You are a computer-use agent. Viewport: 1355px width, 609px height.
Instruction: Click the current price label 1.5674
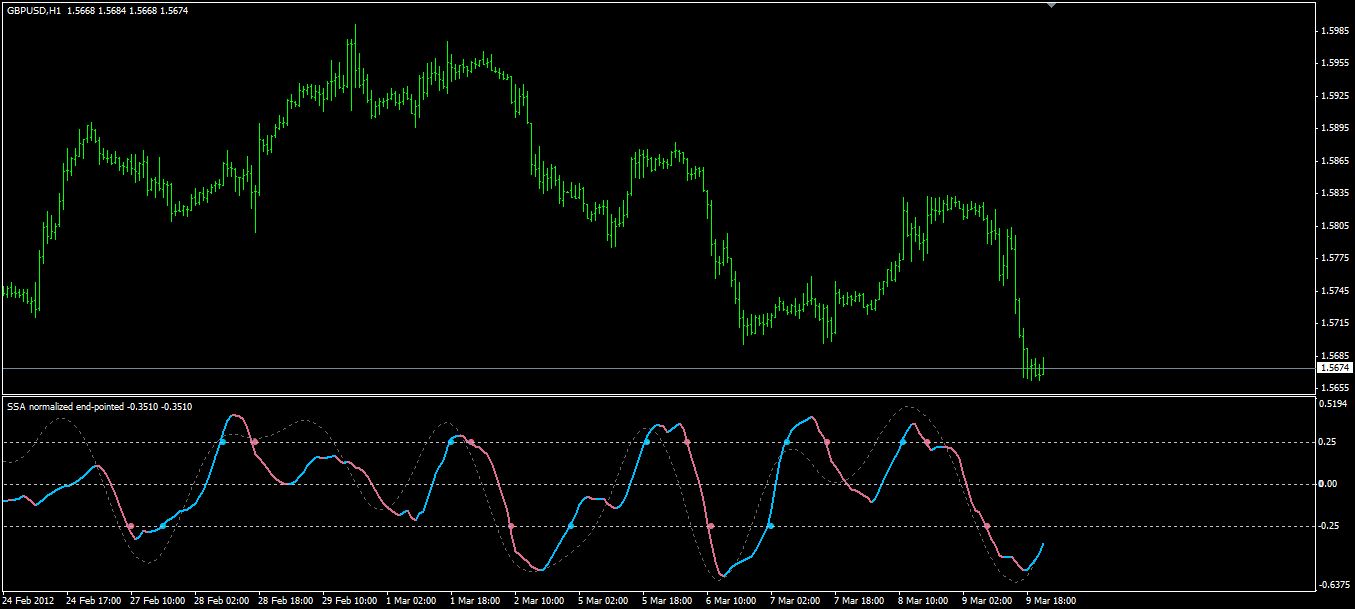1335,368
